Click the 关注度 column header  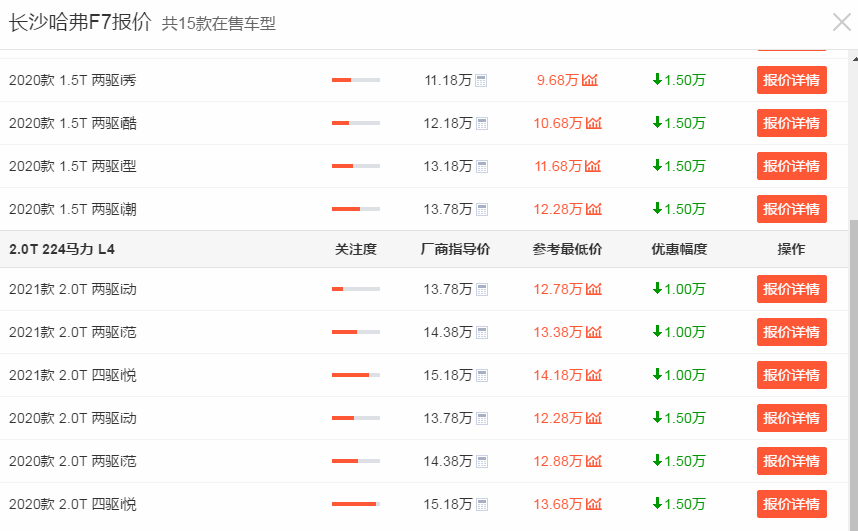356,250
